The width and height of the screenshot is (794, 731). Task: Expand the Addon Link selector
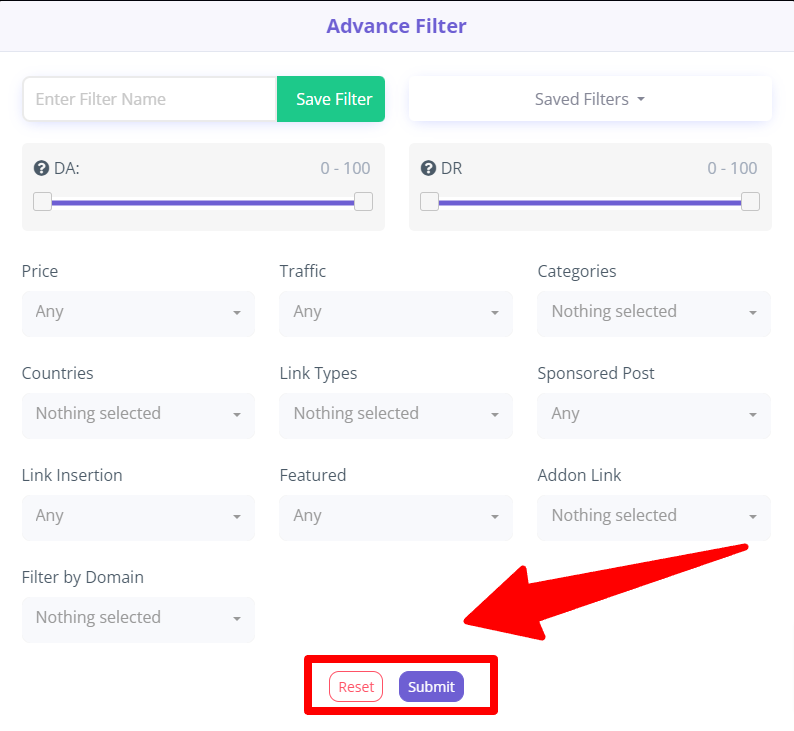pyautogui.click(x=654, y=517)
